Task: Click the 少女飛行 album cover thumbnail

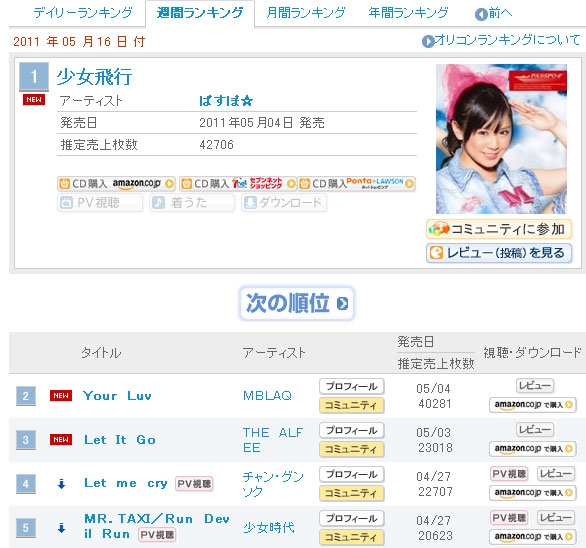Action: pyautogui.click(x=501, y=139)
